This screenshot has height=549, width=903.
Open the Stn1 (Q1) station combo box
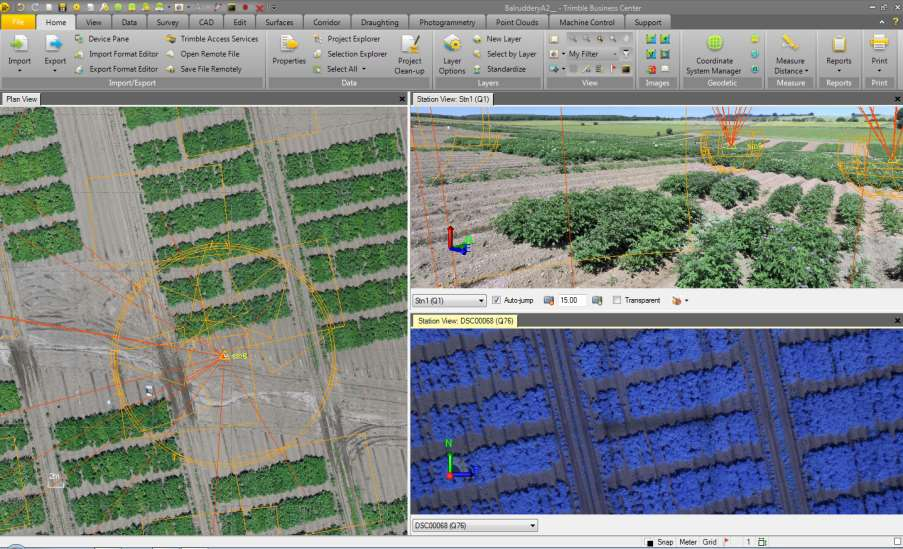(449, 300)
